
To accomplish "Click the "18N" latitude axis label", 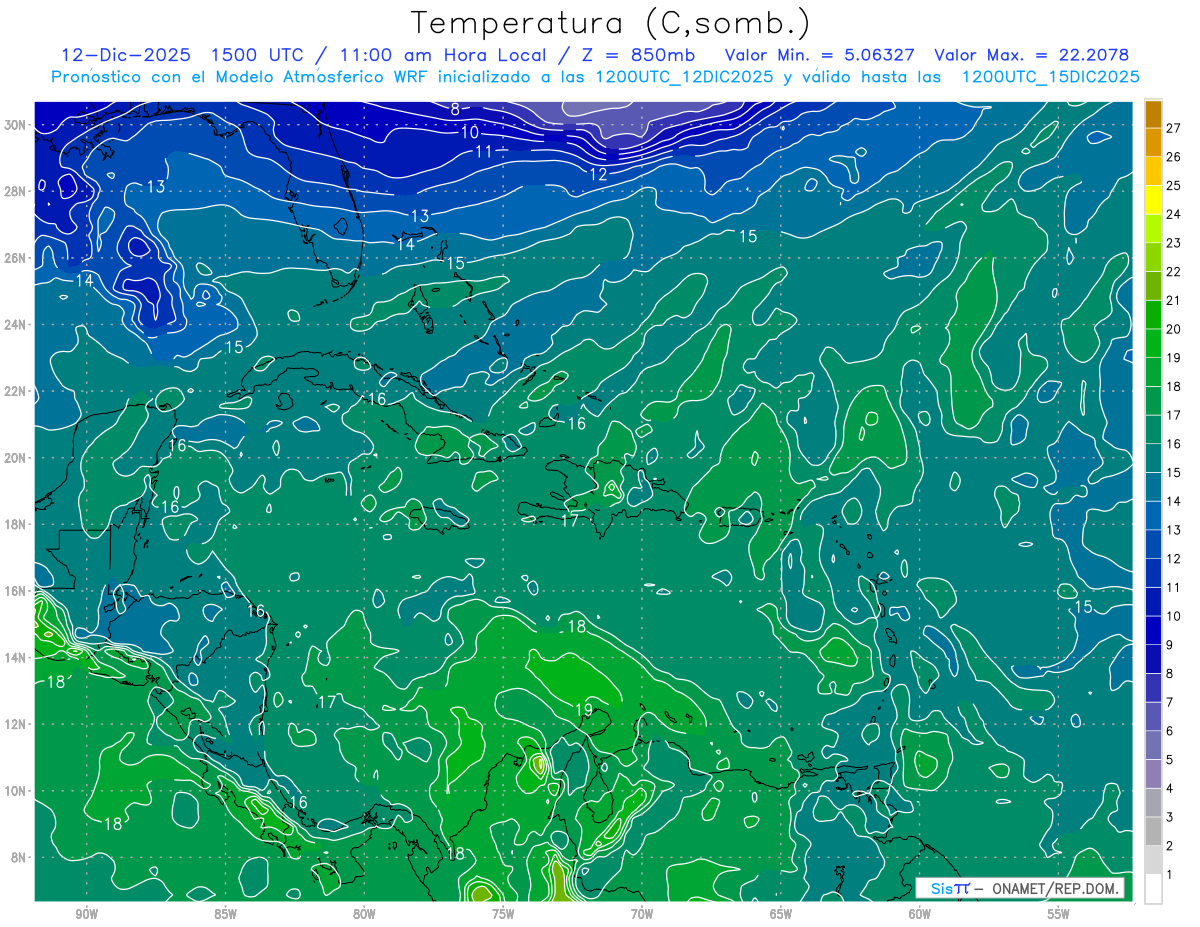I will point(16,524).
